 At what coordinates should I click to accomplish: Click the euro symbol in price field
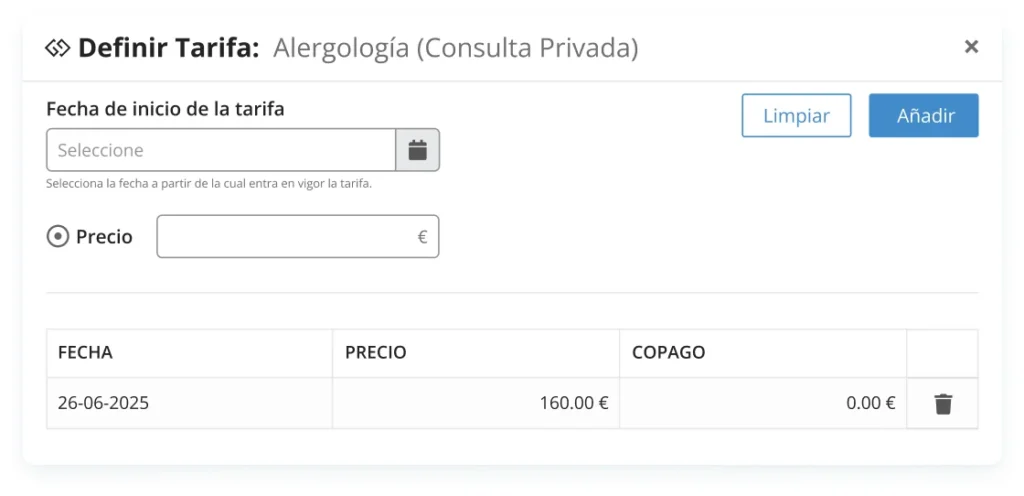click(x=422, y=237)
